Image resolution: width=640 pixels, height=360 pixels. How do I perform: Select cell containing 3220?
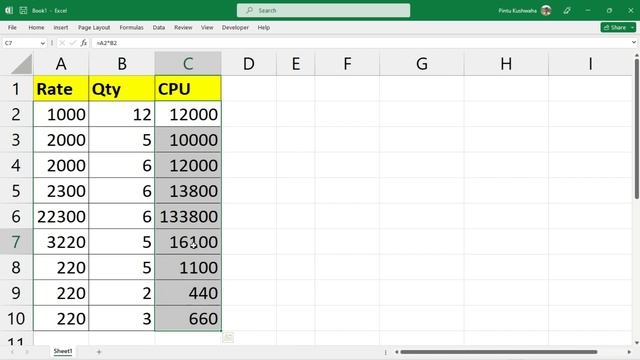pos(61,242)
